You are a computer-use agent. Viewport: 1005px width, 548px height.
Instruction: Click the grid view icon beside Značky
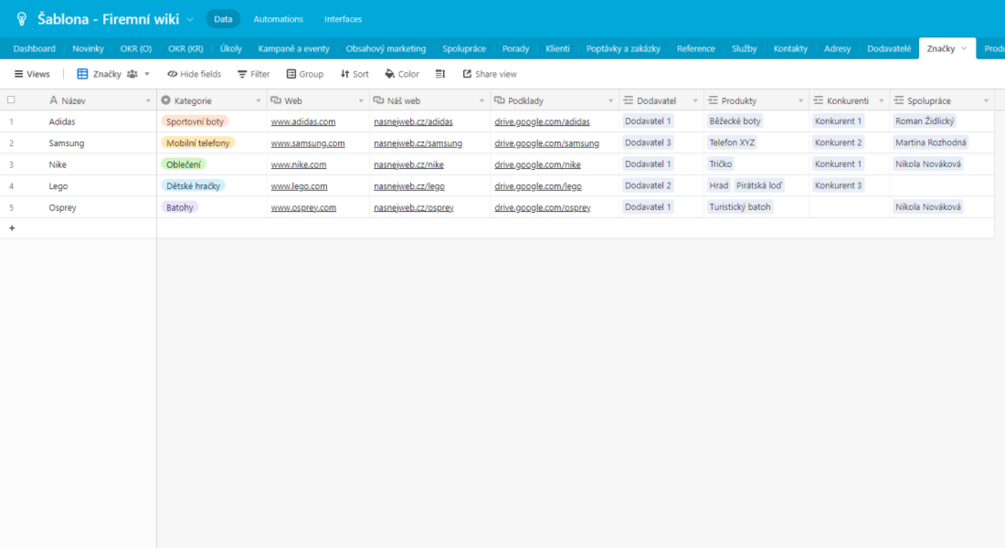coord(83,74)
